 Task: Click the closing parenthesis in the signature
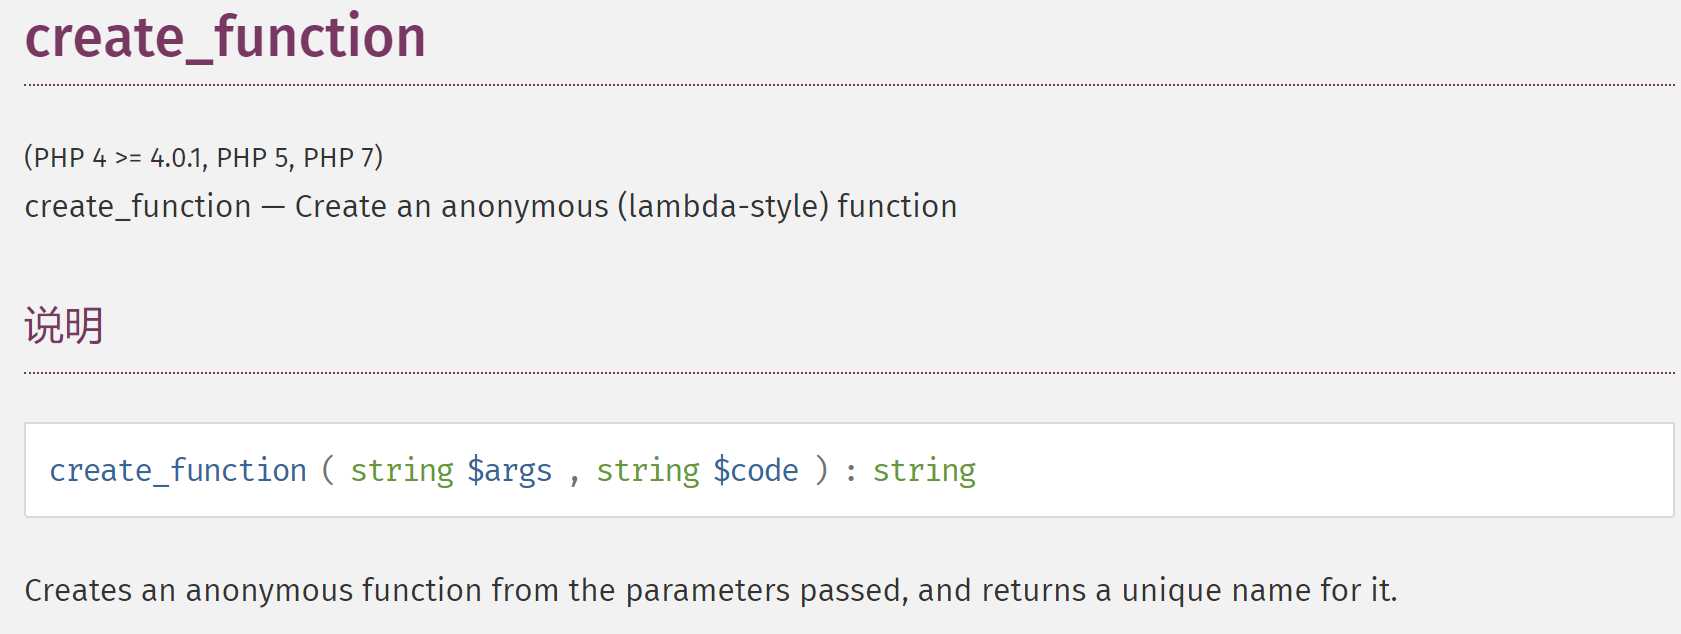tap(822, 469)
